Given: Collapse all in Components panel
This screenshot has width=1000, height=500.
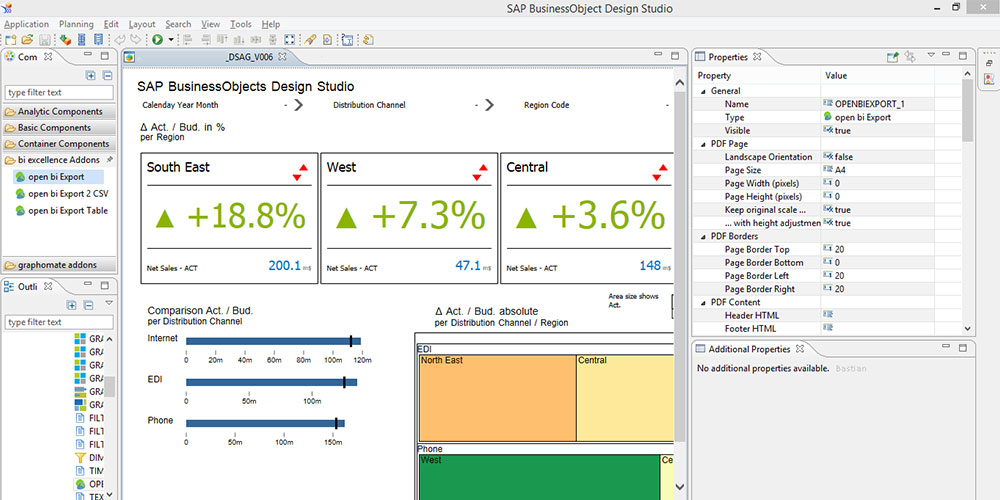Looking at the screenshot, I should (107, 75).
